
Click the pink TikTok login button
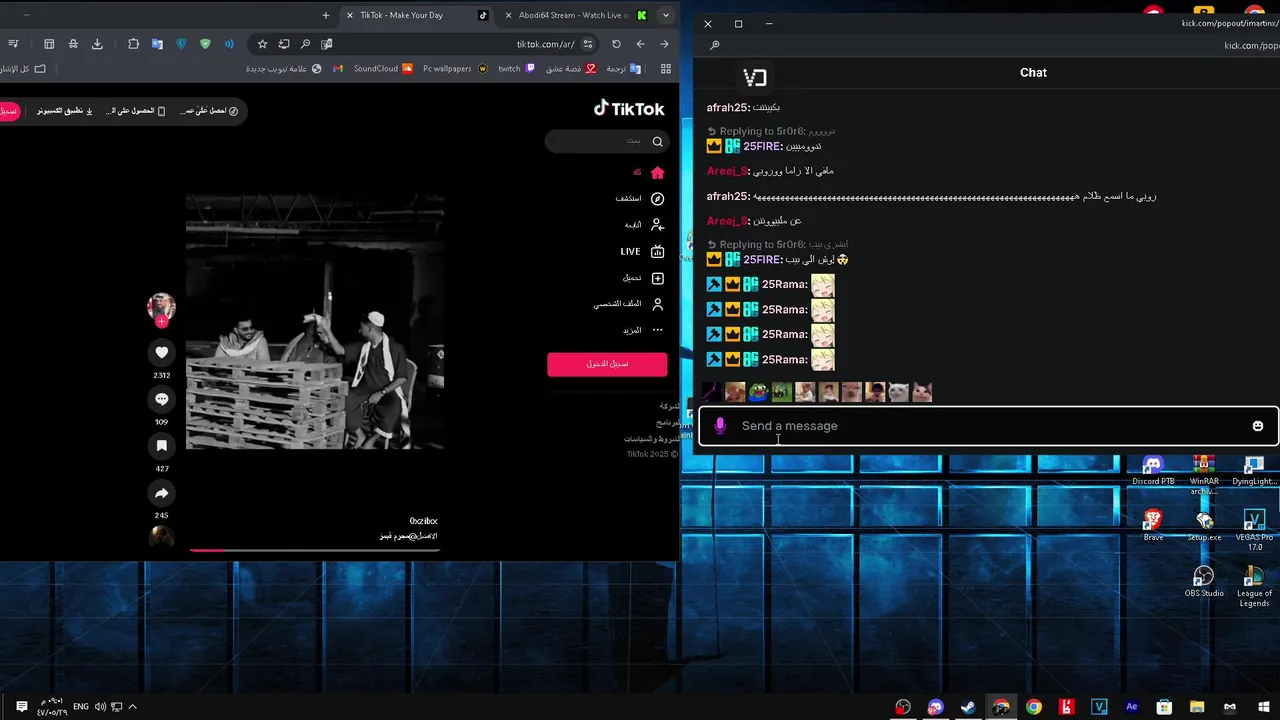coord(607,364)
